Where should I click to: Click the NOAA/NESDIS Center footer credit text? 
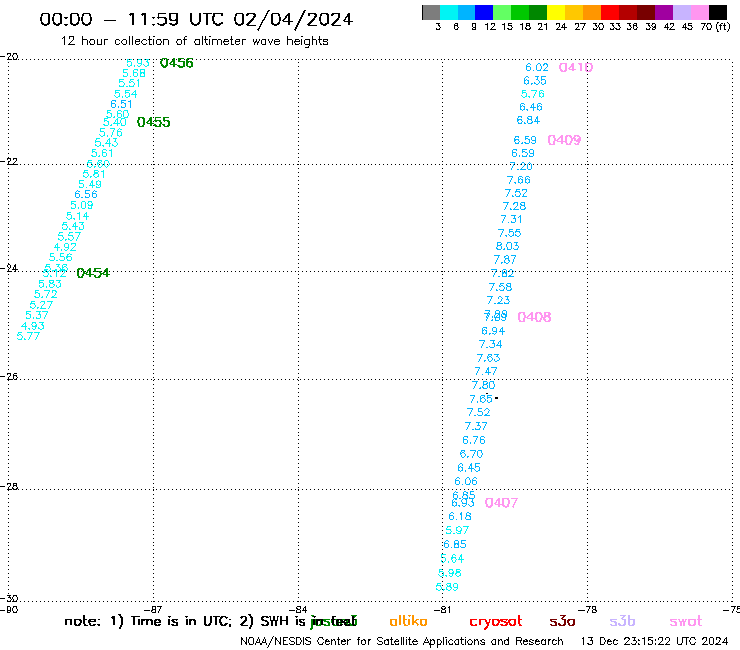[402, 641]
